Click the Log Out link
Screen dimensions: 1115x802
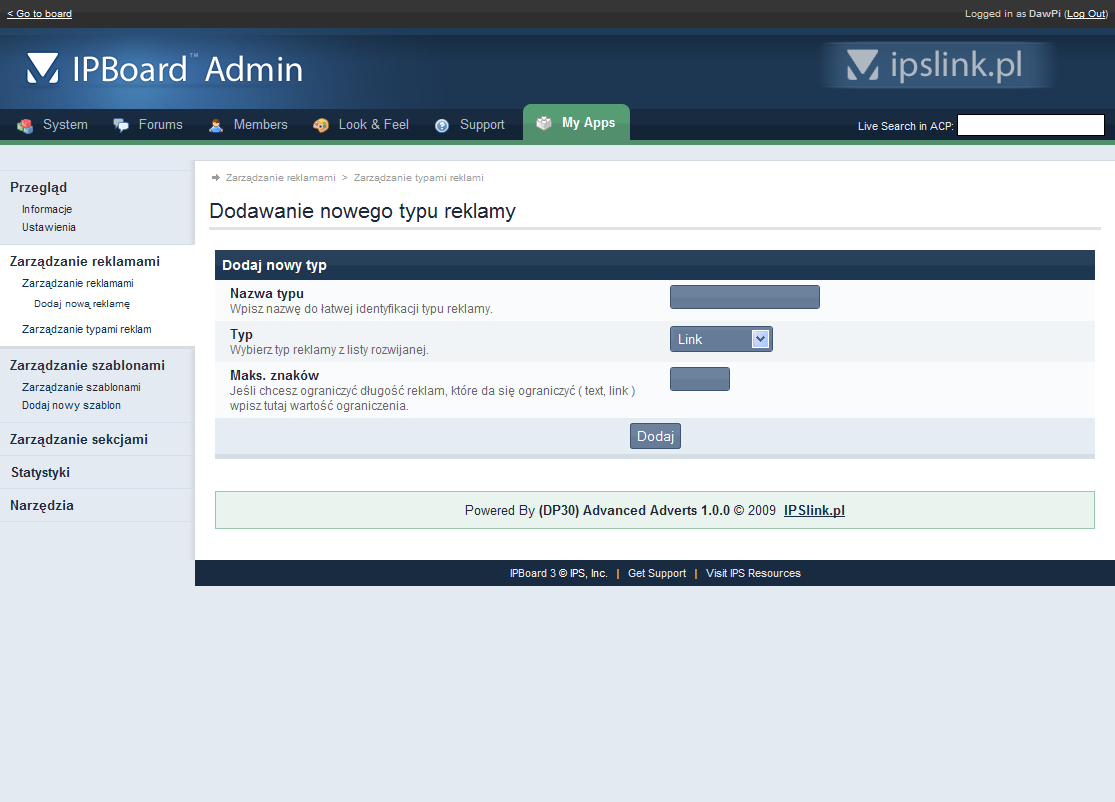[1085, 14]
